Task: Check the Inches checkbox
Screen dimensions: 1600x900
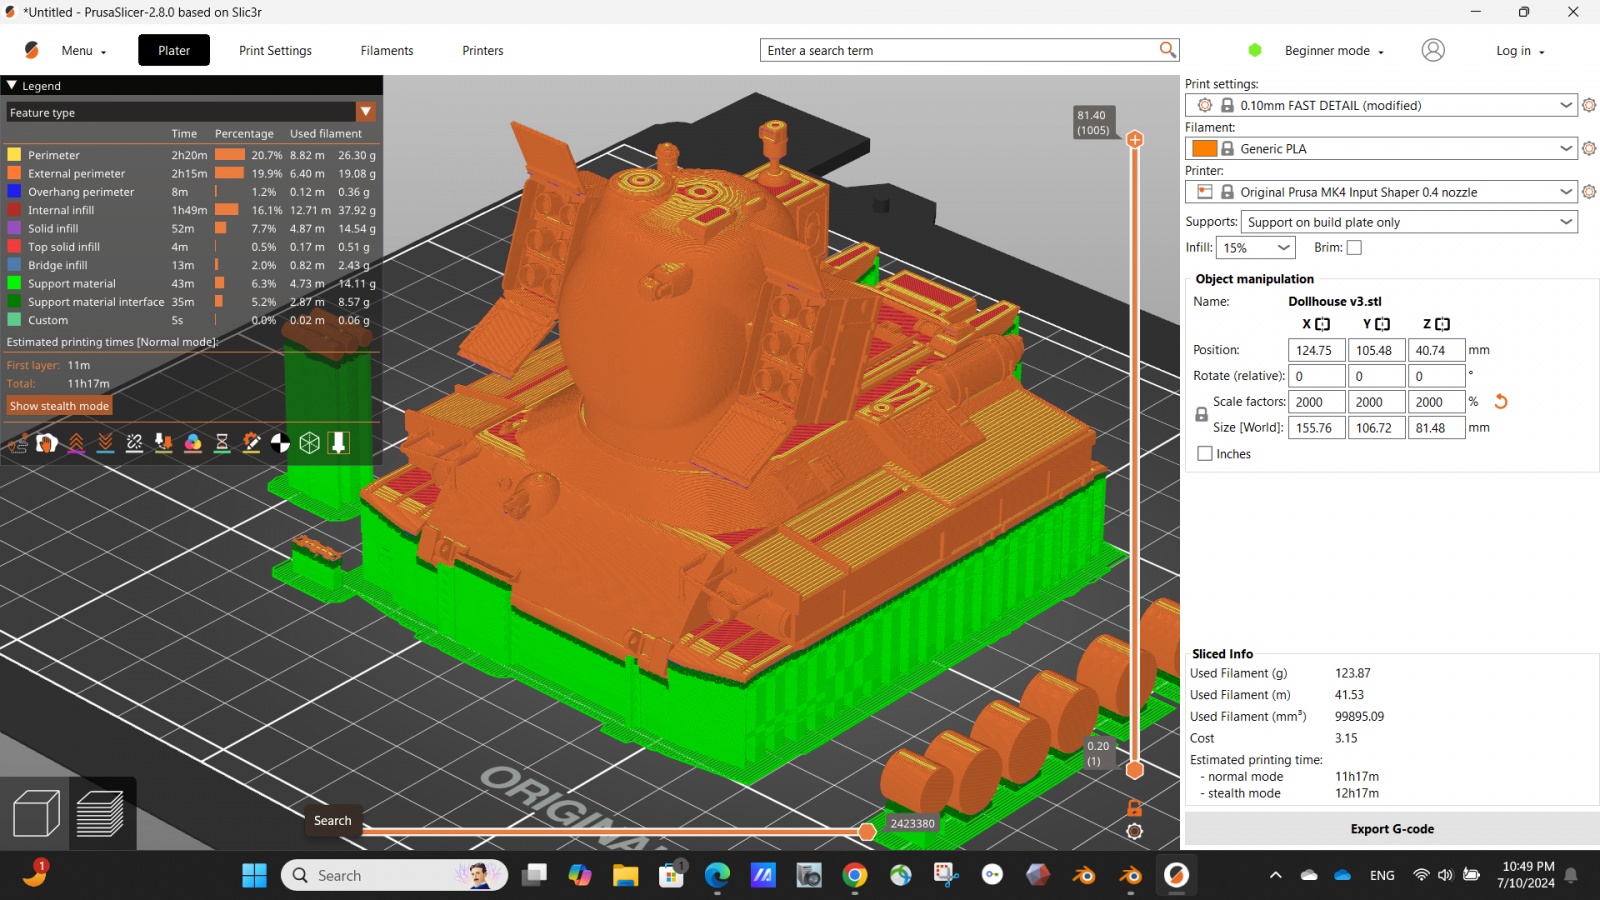Action: tap(1205, 454)
